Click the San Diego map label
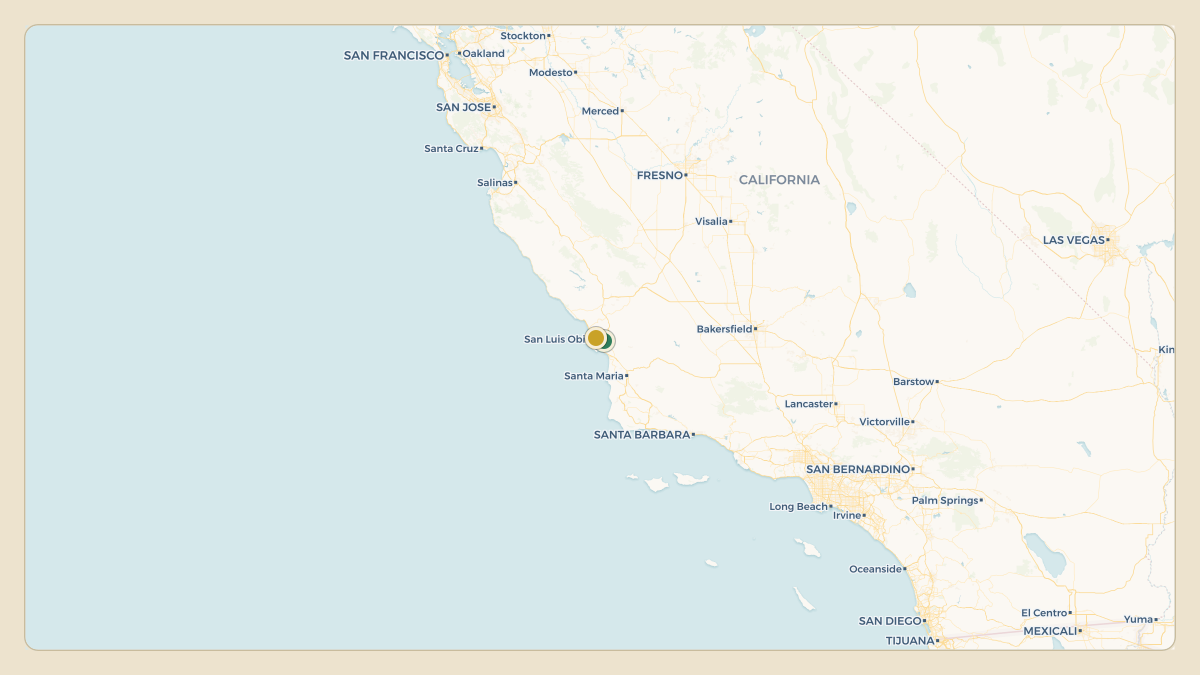 point(890,621)
